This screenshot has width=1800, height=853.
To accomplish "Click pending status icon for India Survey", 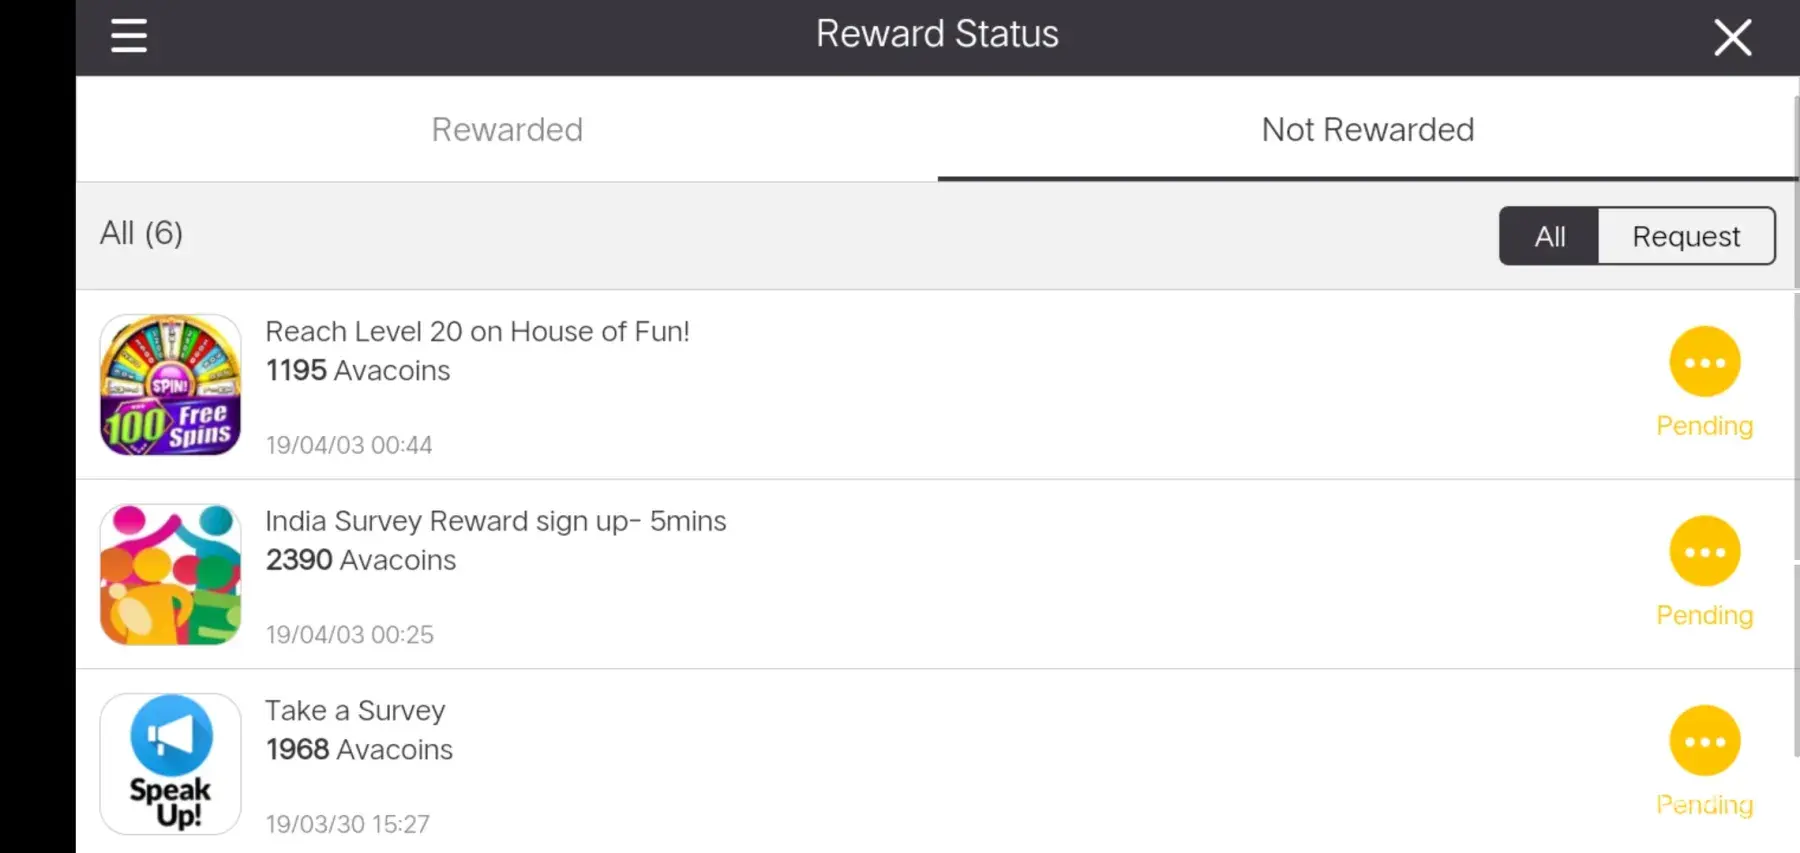I will tap(1704, 552).
